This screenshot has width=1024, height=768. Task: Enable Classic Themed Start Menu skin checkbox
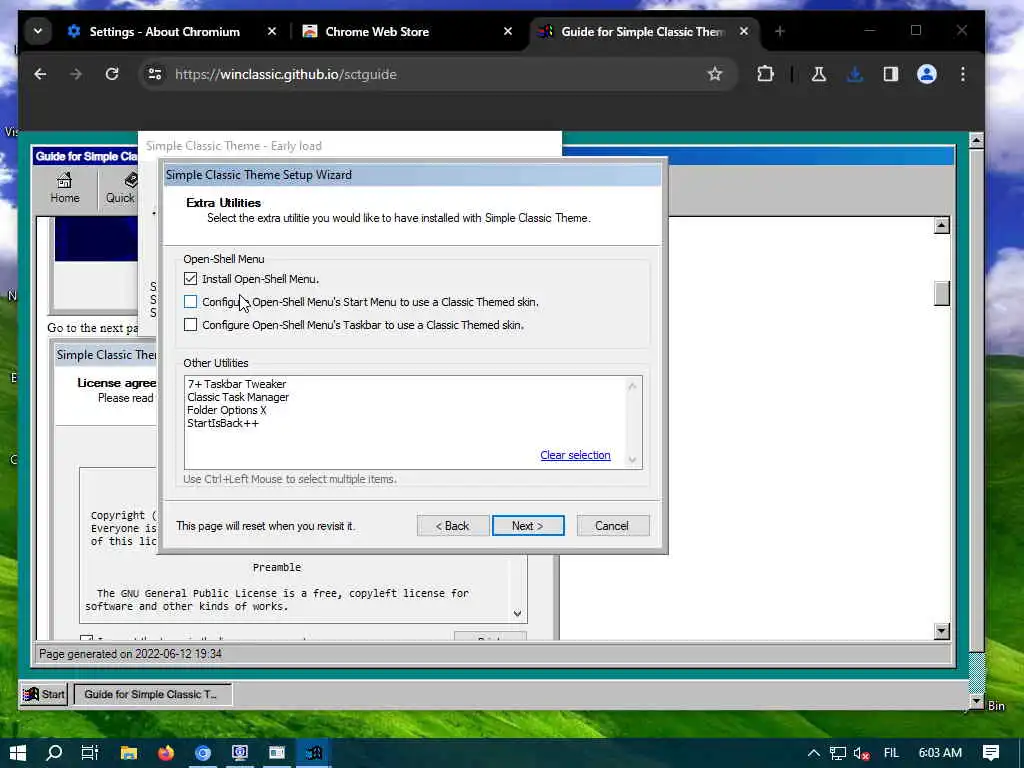click(x=190, y=302)
